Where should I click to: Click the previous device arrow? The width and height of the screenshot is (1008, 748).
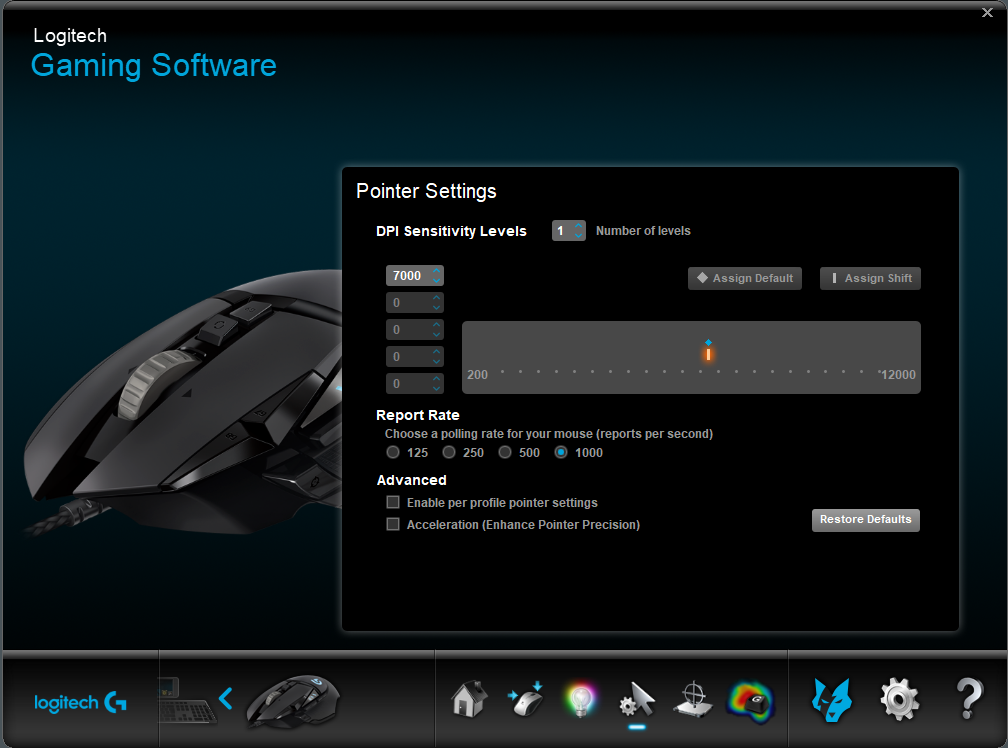[x=226, y=699]
